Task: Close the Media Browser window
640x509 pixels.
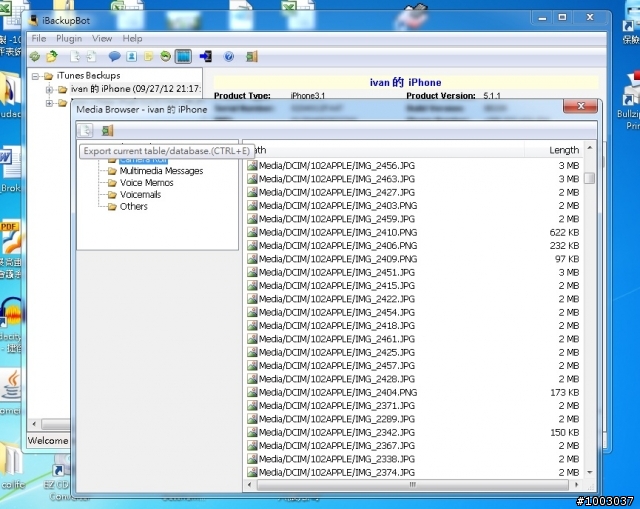Action: (x=580, y=106)
